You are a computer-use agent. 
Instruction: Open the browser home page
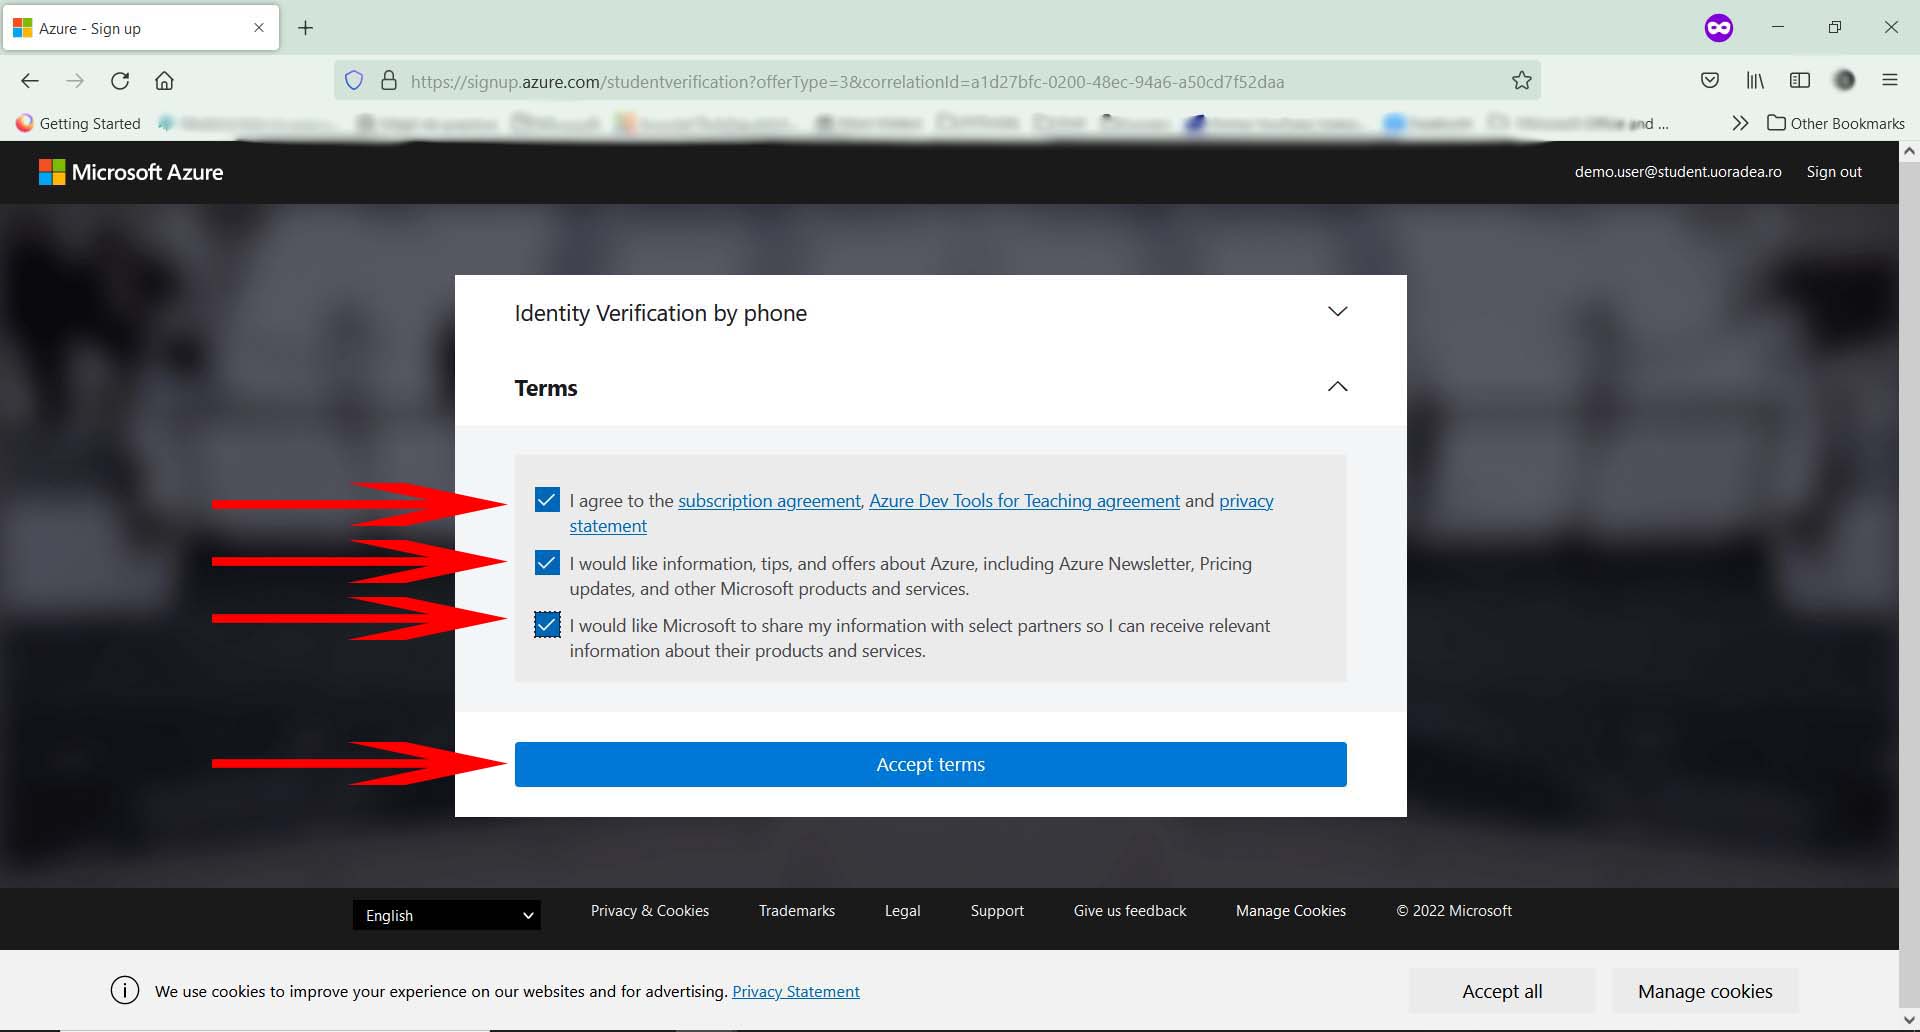pyautogui.click(x=165, y=81)
